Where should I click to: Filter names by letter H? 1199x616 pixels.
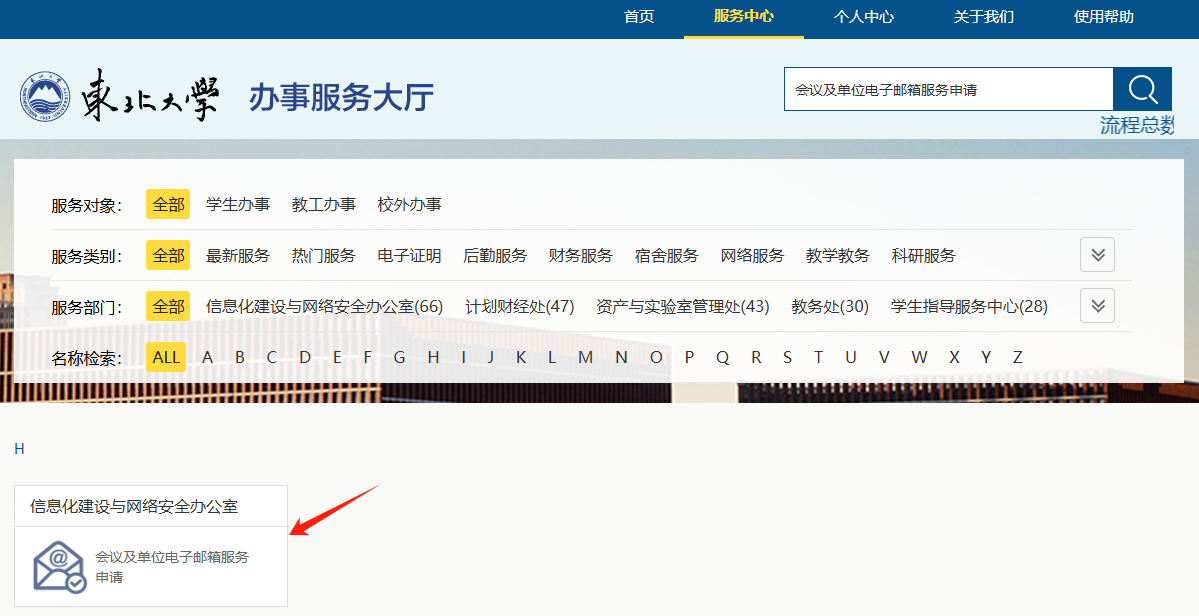(433, 357)
